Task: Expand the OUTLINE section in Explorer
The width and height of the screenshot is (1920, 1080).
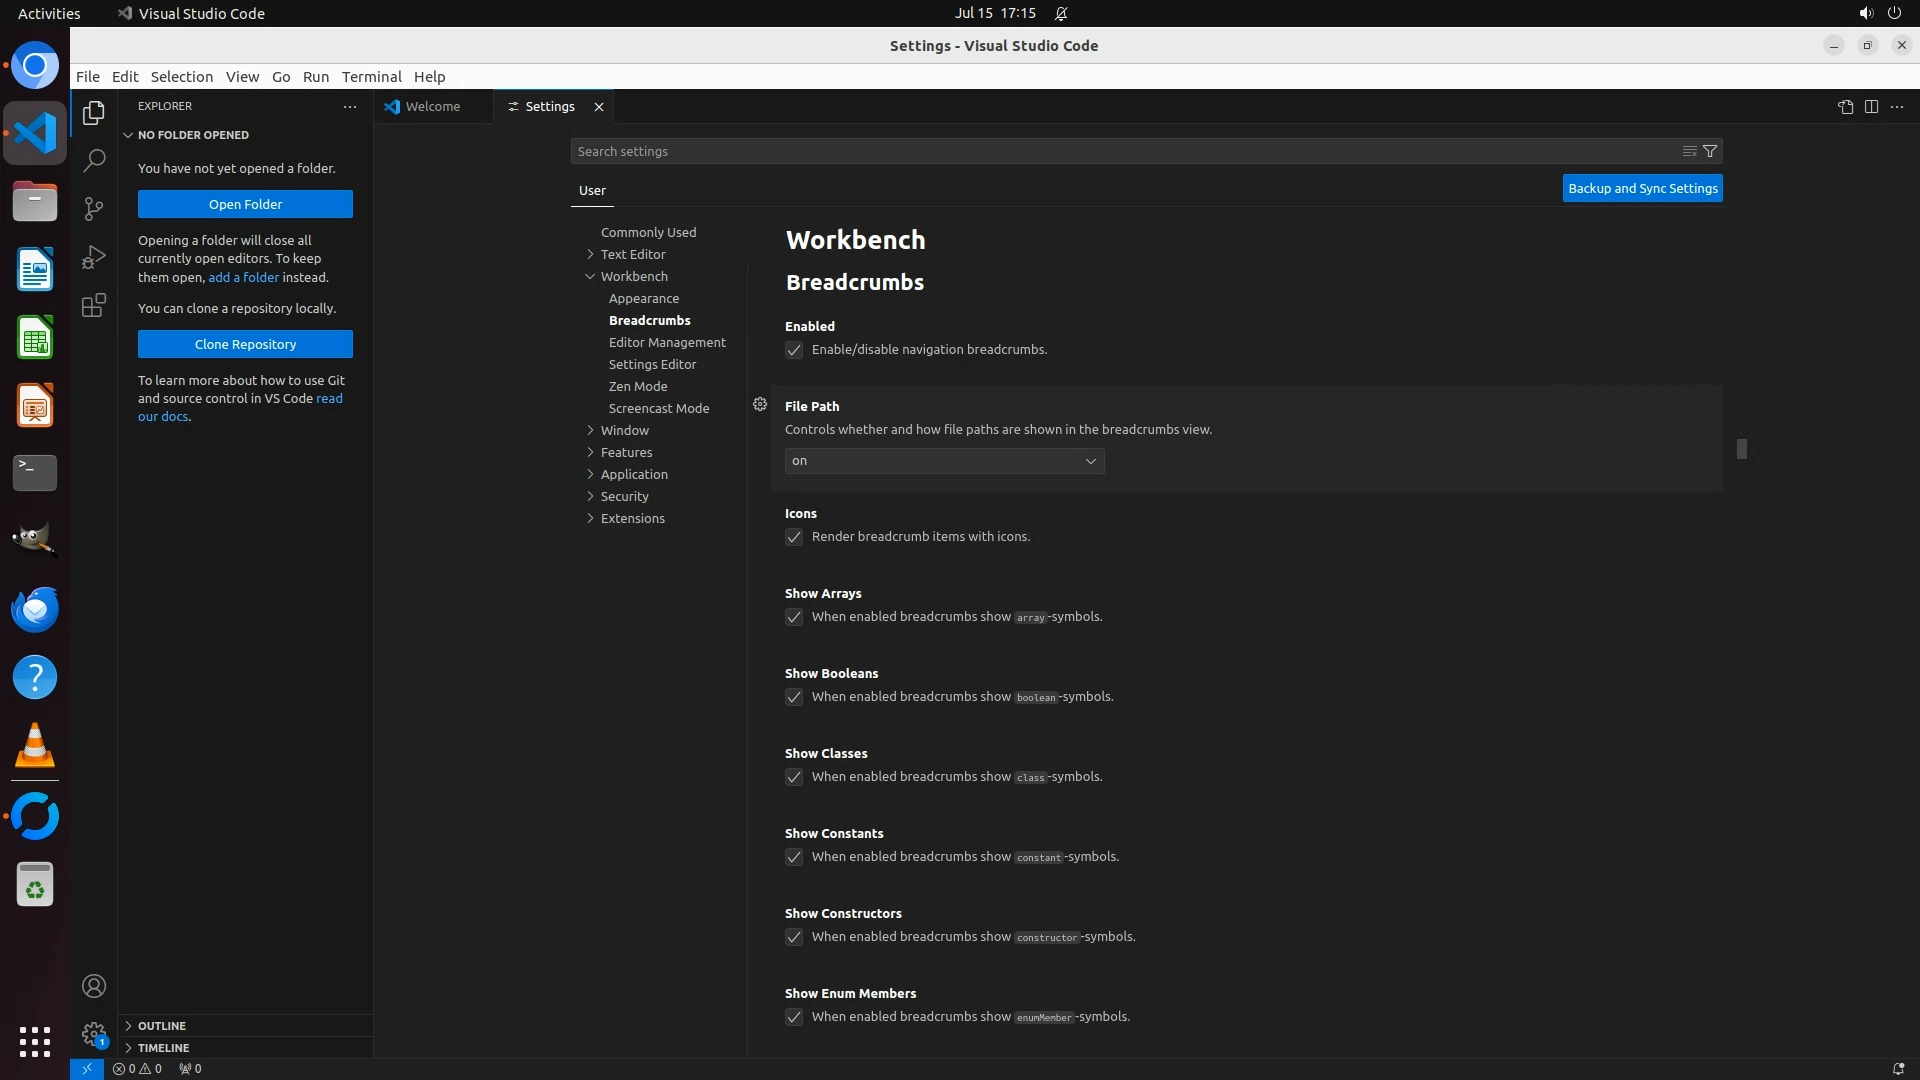Action: (x=162, y=1026)
